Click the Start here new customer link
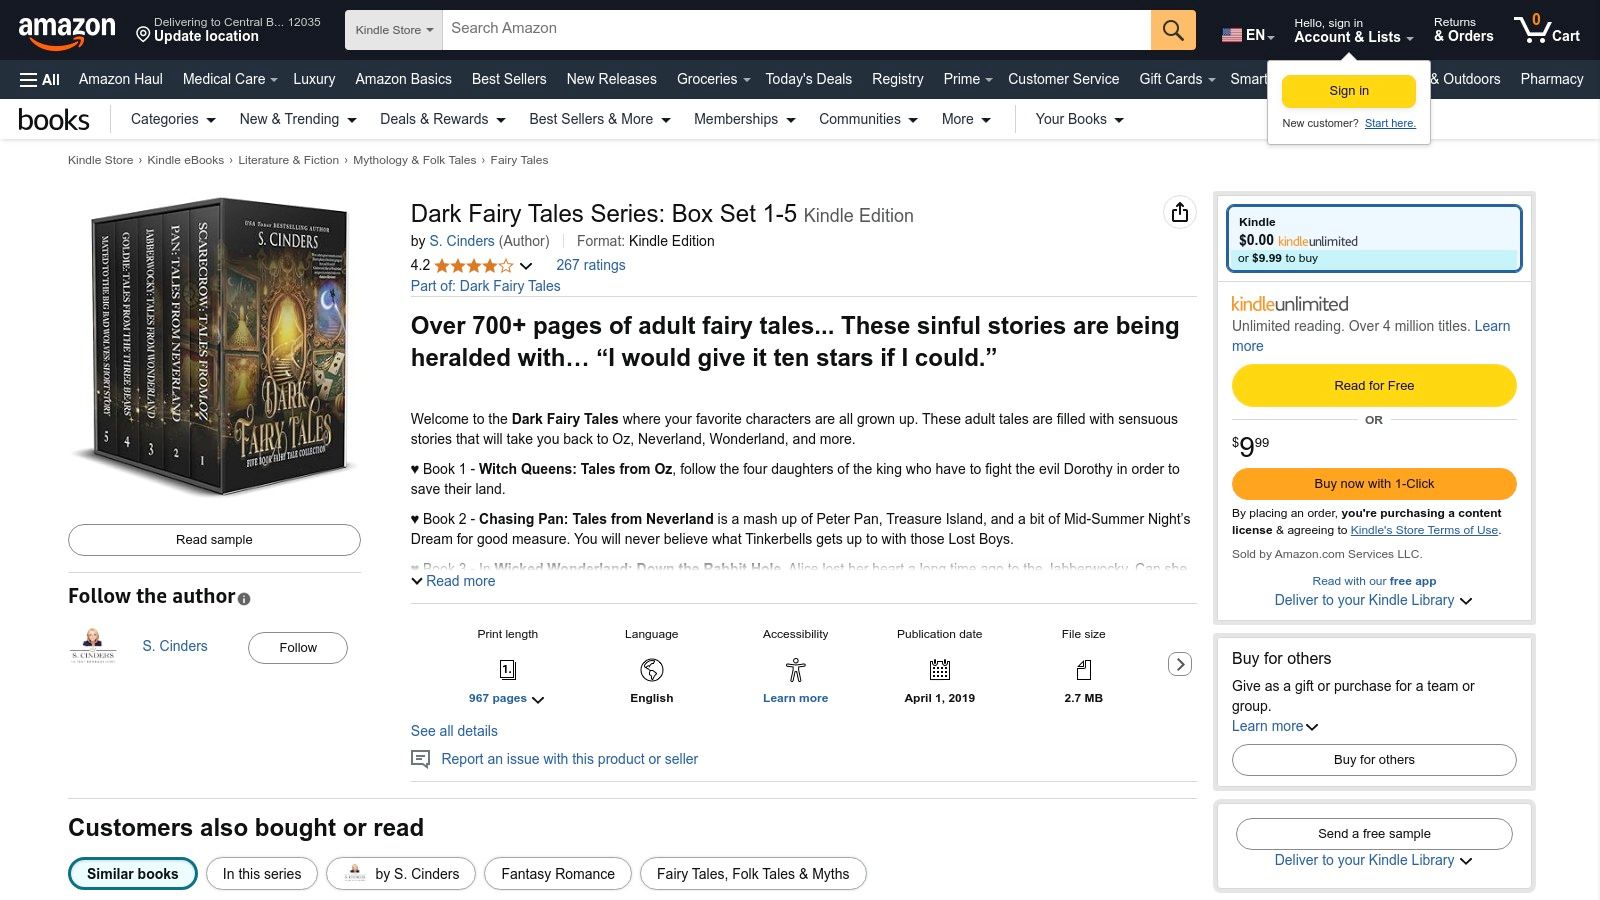 1390,123
